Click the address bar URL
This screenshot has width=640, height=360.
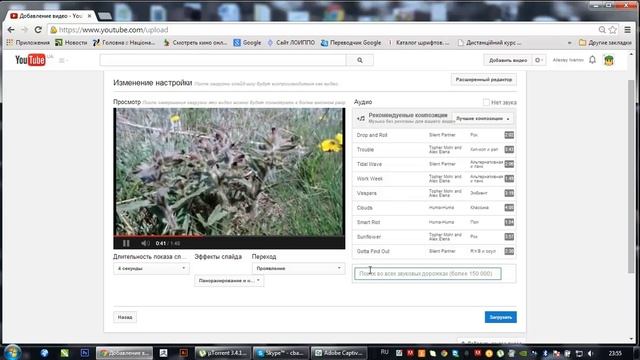click(113, 30)
